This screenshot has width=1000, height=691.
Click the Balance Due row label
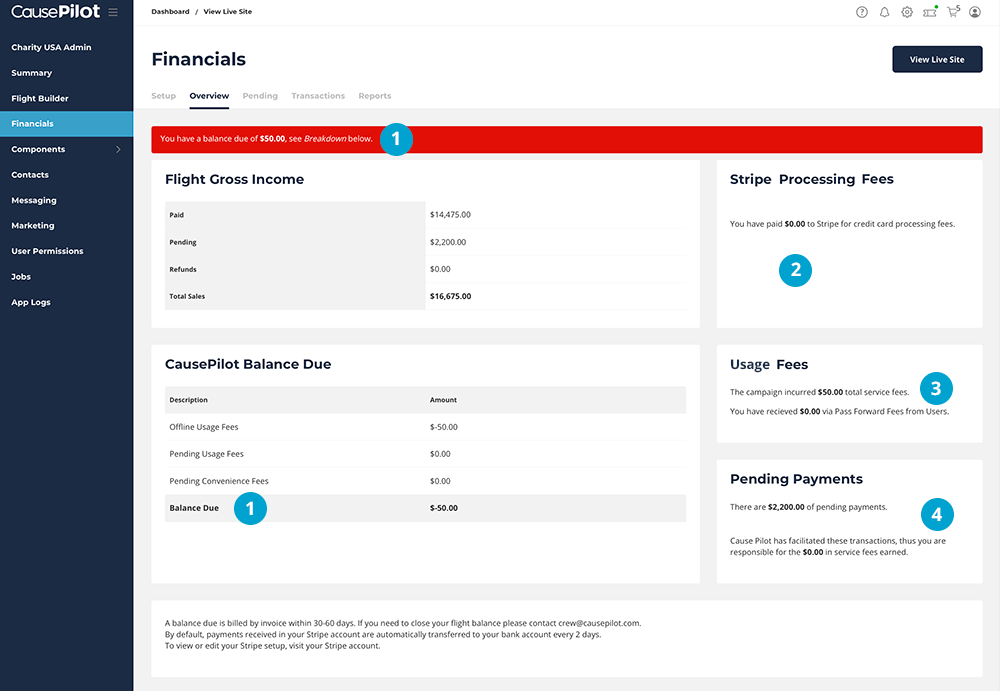click(x=194, y=508)
